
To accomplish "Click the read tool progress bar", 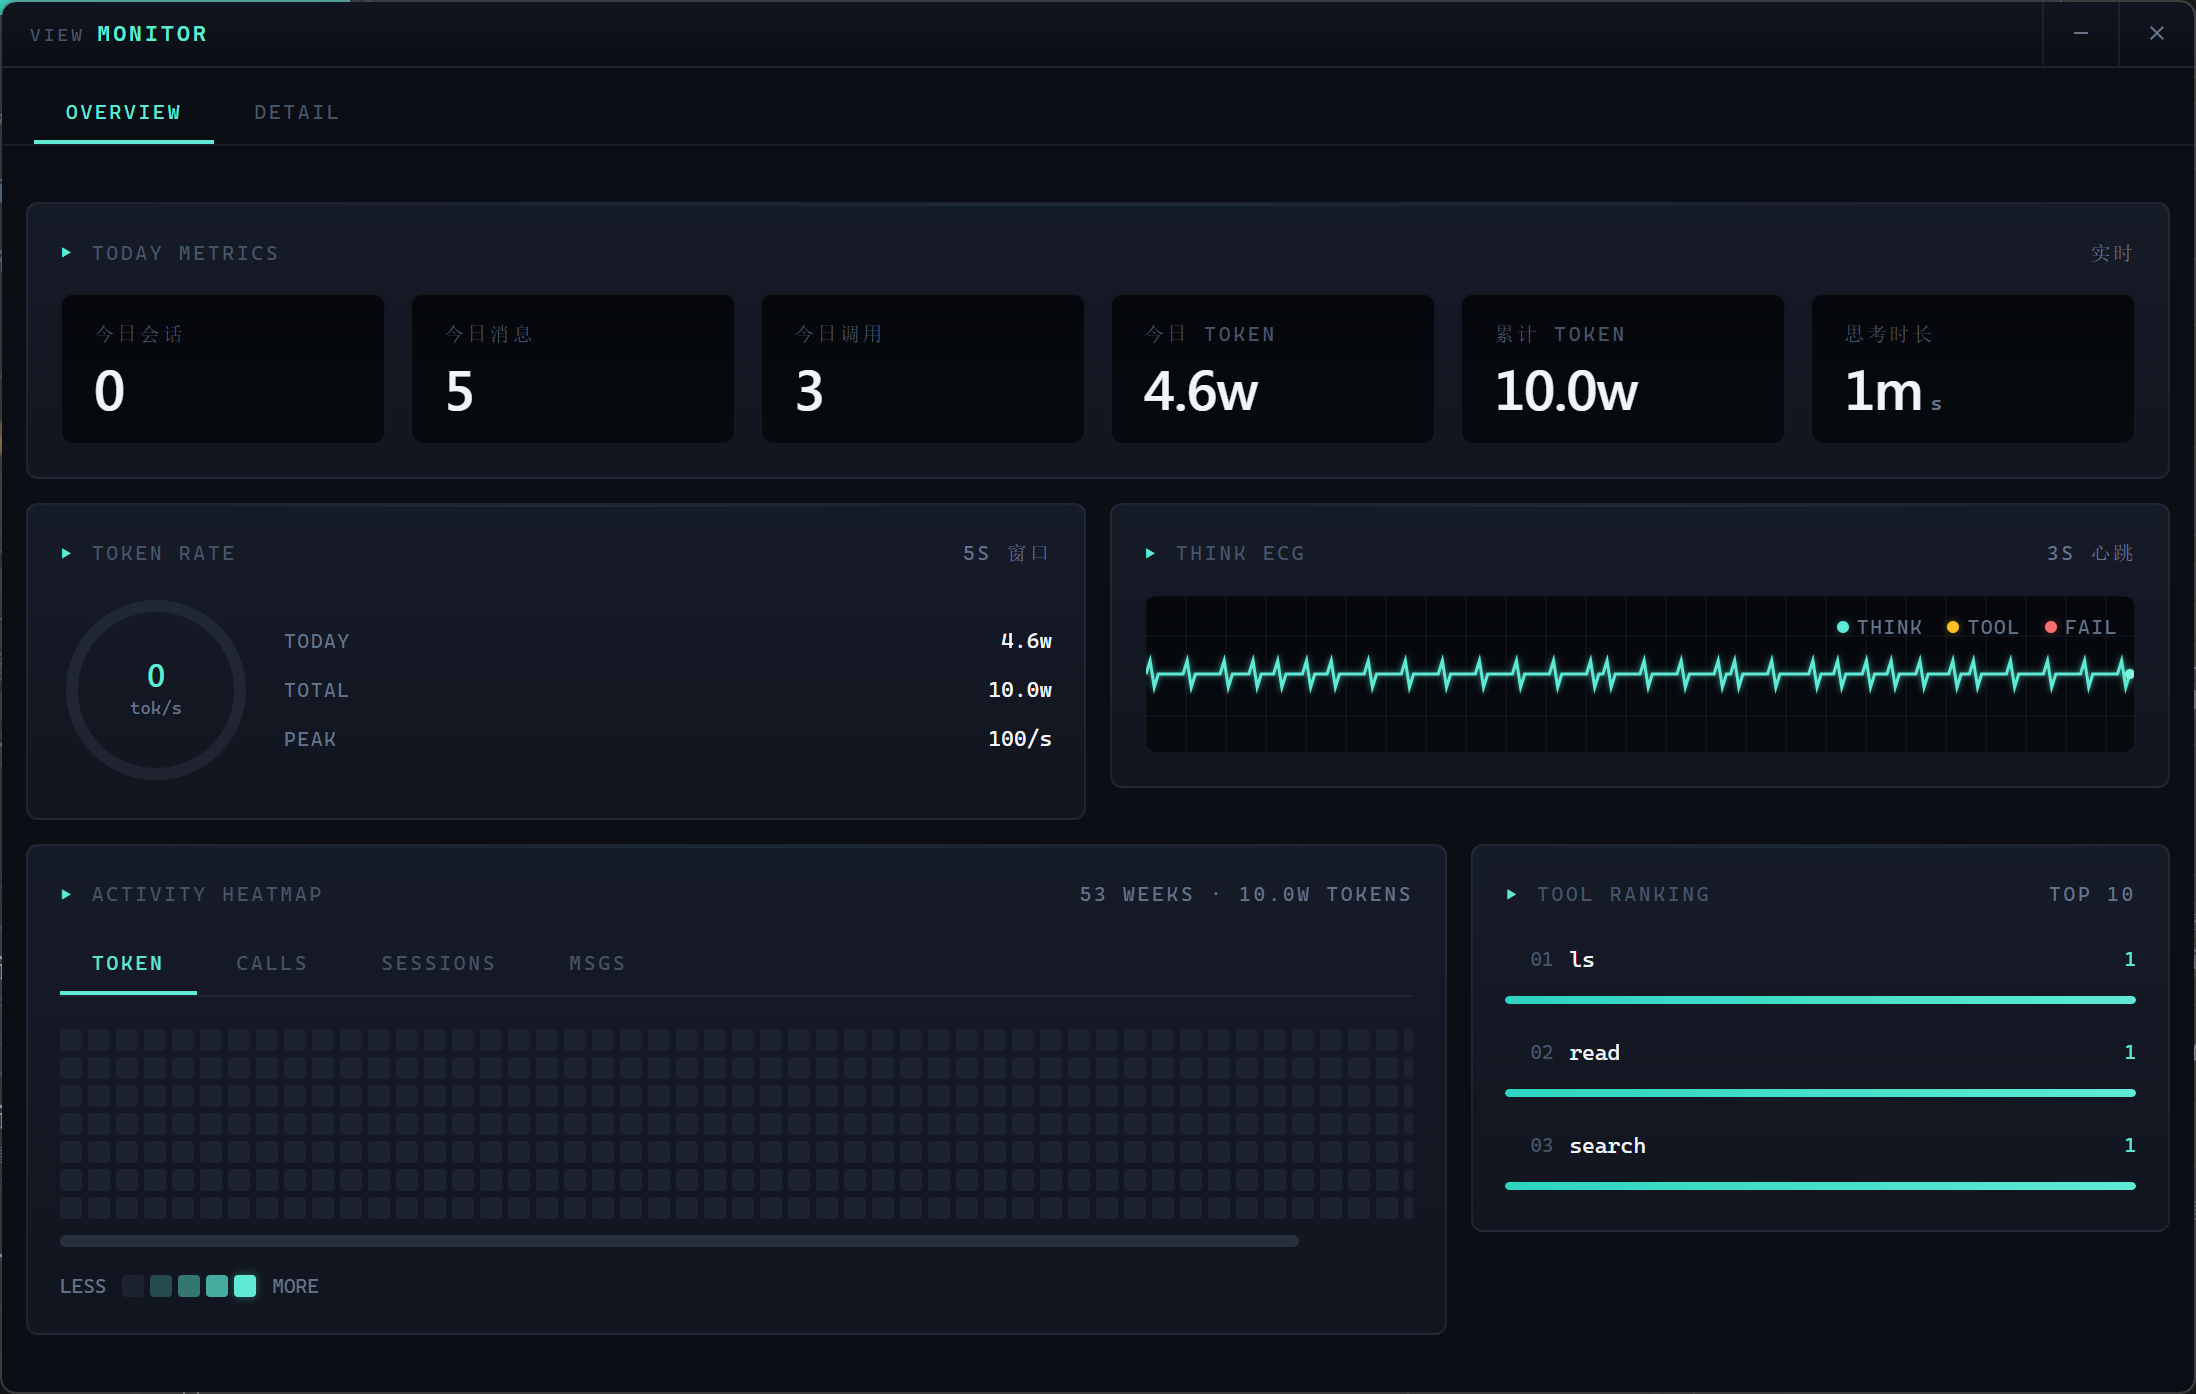I will 1820,1093.
